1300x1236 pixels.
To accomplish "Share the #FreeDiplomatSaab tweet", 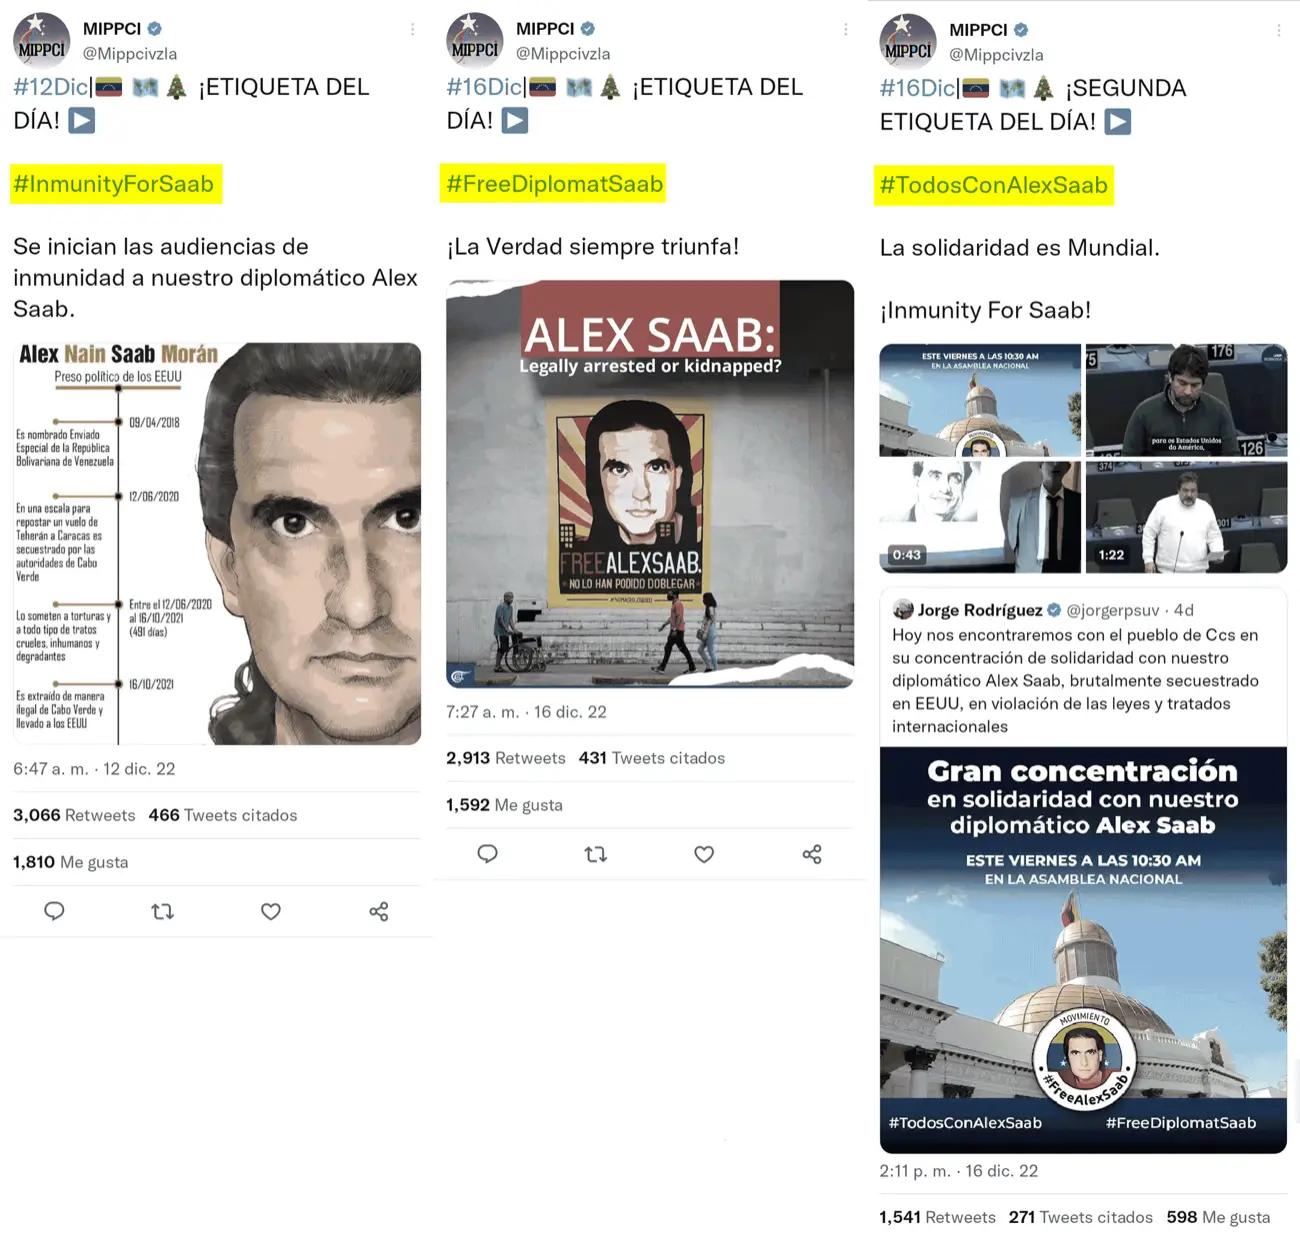I will coord(812,854).
